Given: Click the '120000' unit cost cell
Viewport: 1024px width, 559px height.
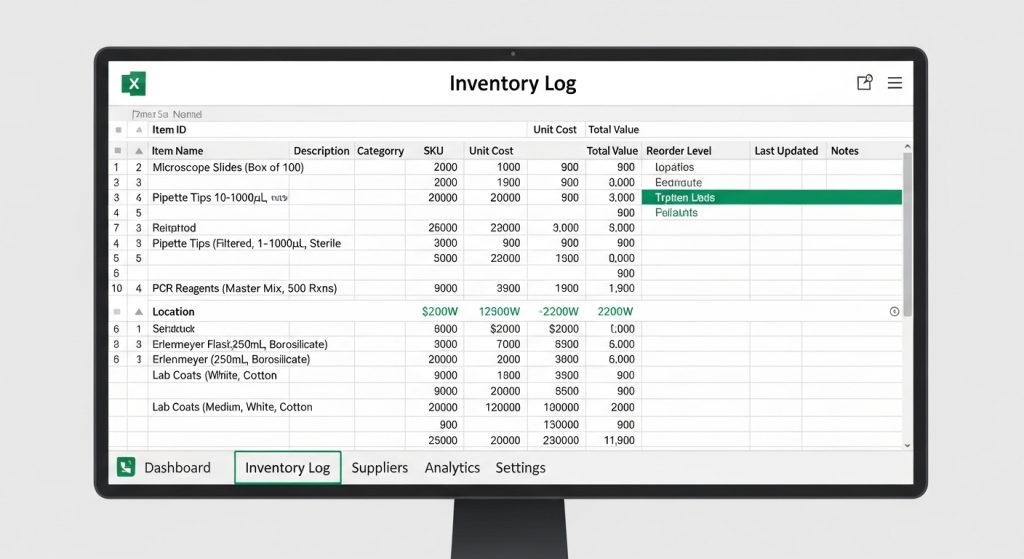Looking at the screenshot, I should [x=502, y=407].
